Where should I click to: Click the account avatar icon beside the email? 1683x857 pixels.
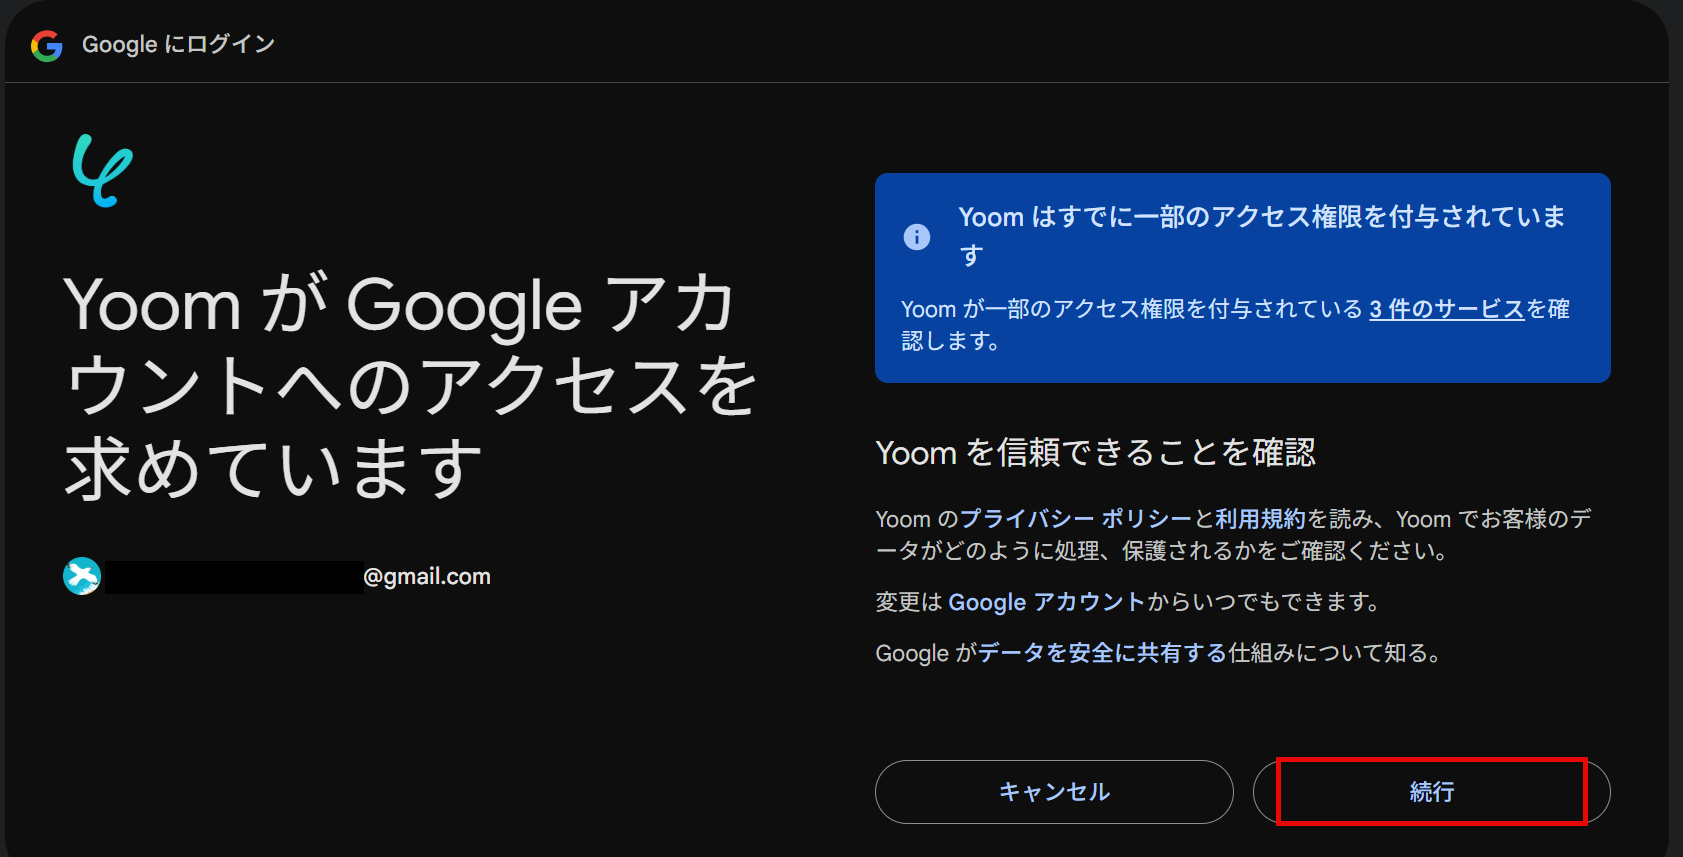pos(82,576)
